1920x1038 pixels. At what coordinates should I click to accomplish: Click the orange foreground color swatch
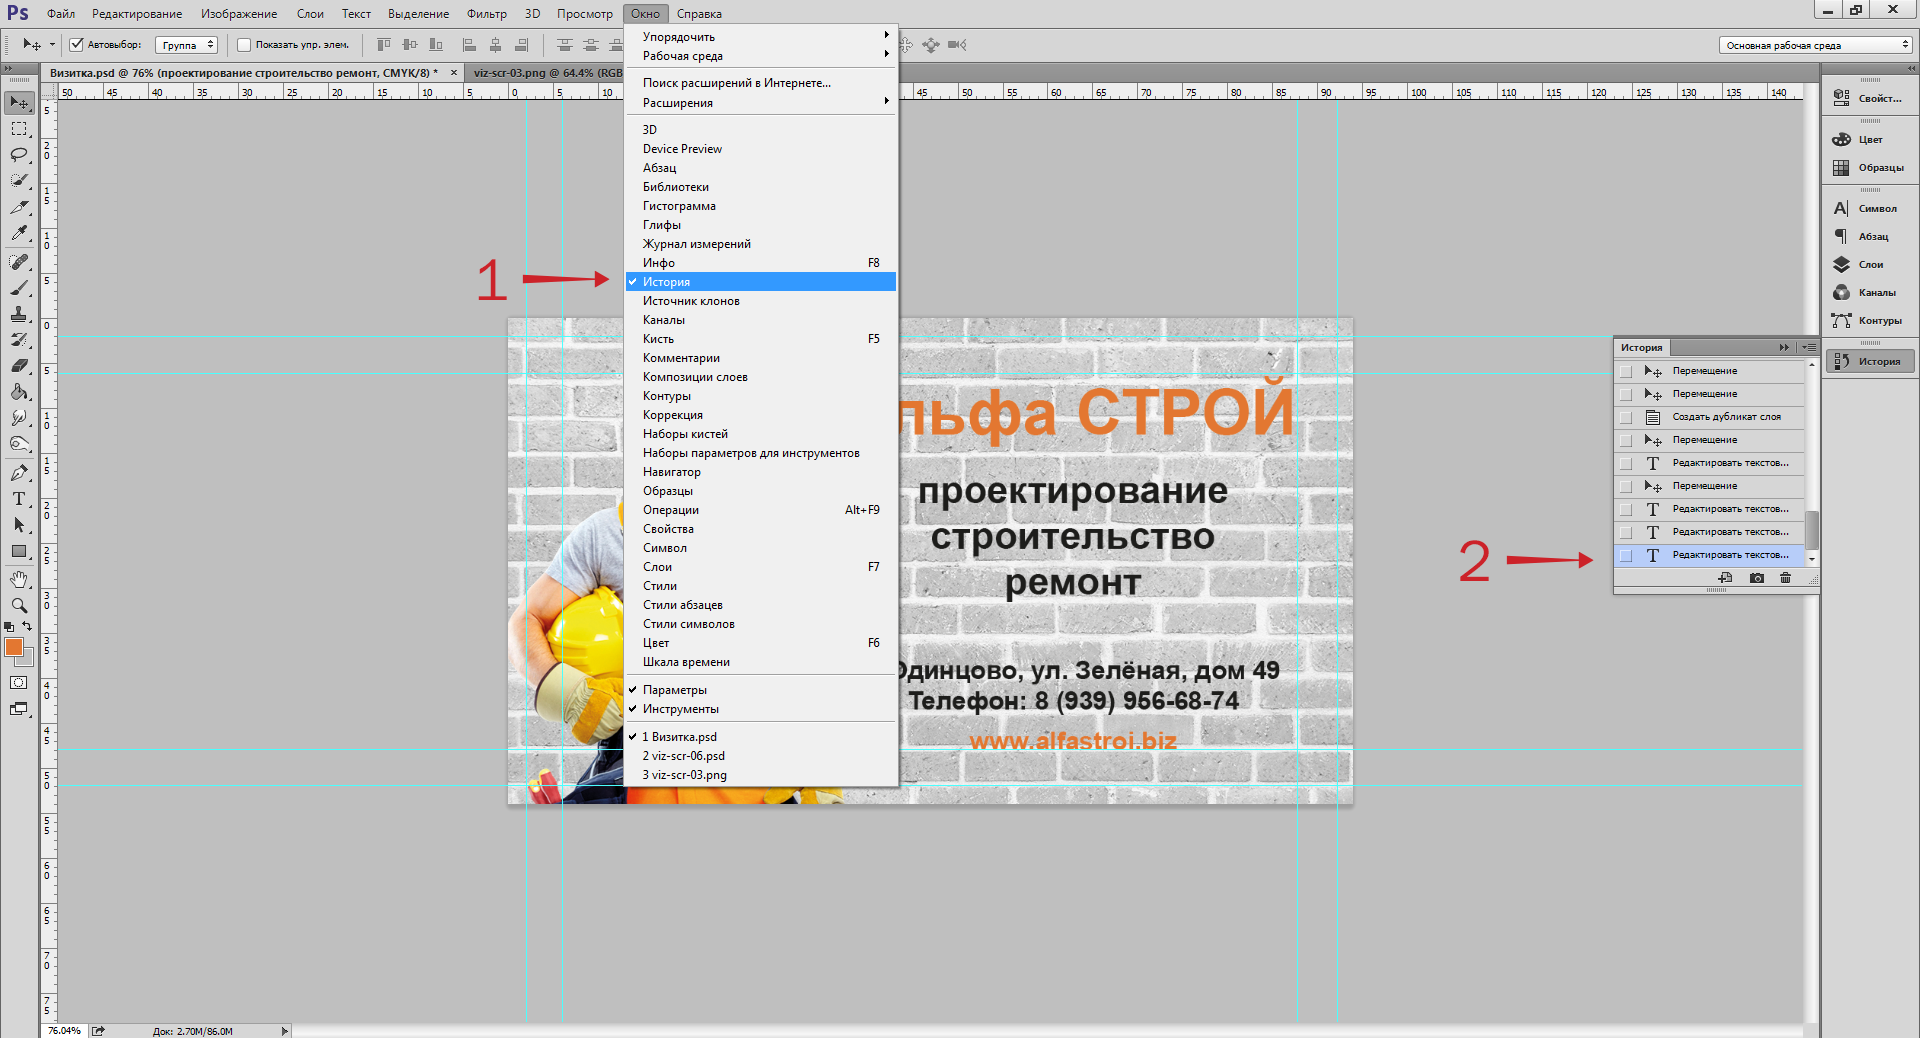coord(13,646)
